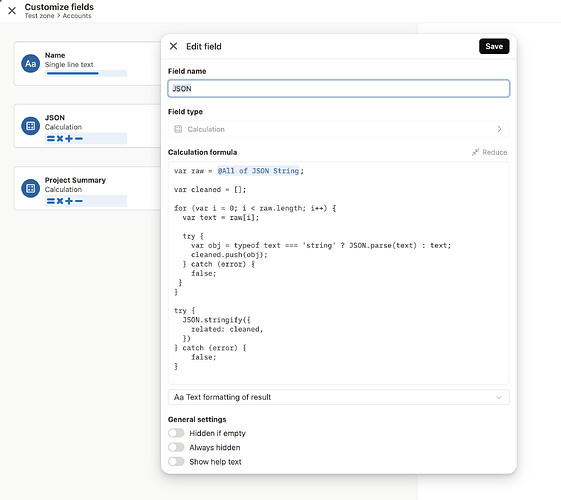Viewport: 561px width, 500px height.
Task: Click the Calculation type icon in Field type
Action: 178,129
